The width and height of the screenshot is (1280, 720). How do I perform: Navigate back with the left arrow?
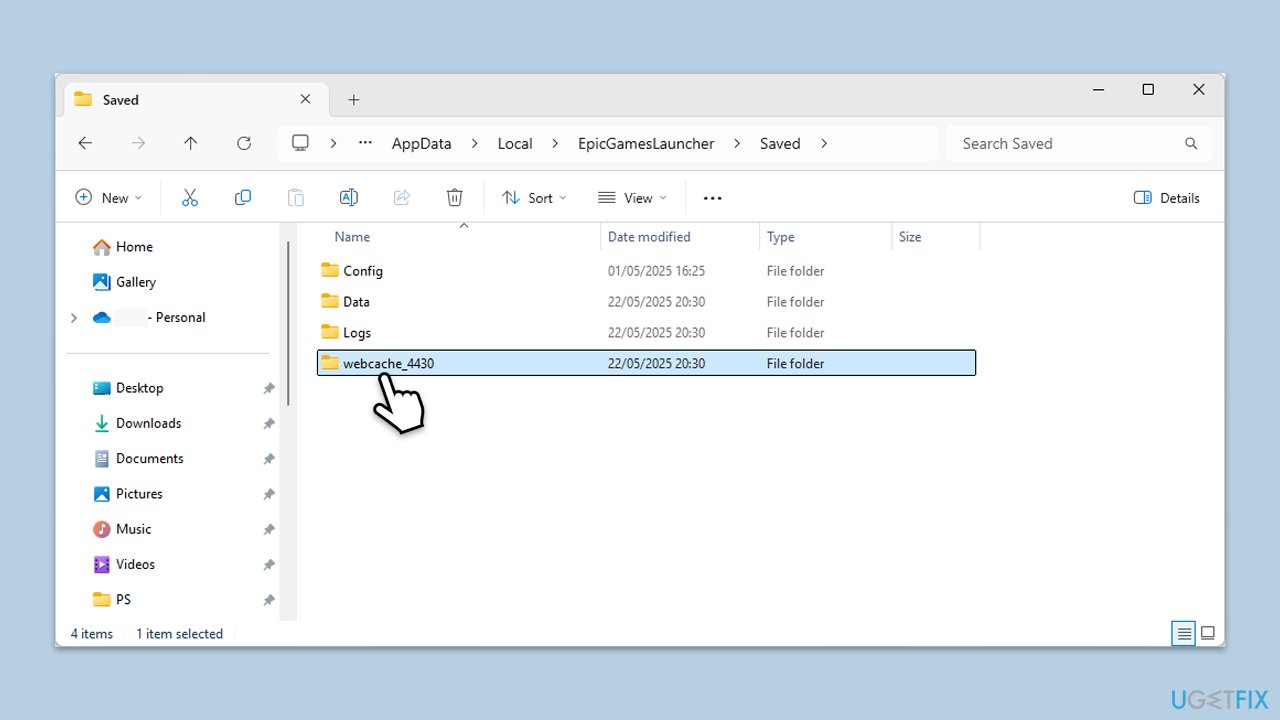85,143
